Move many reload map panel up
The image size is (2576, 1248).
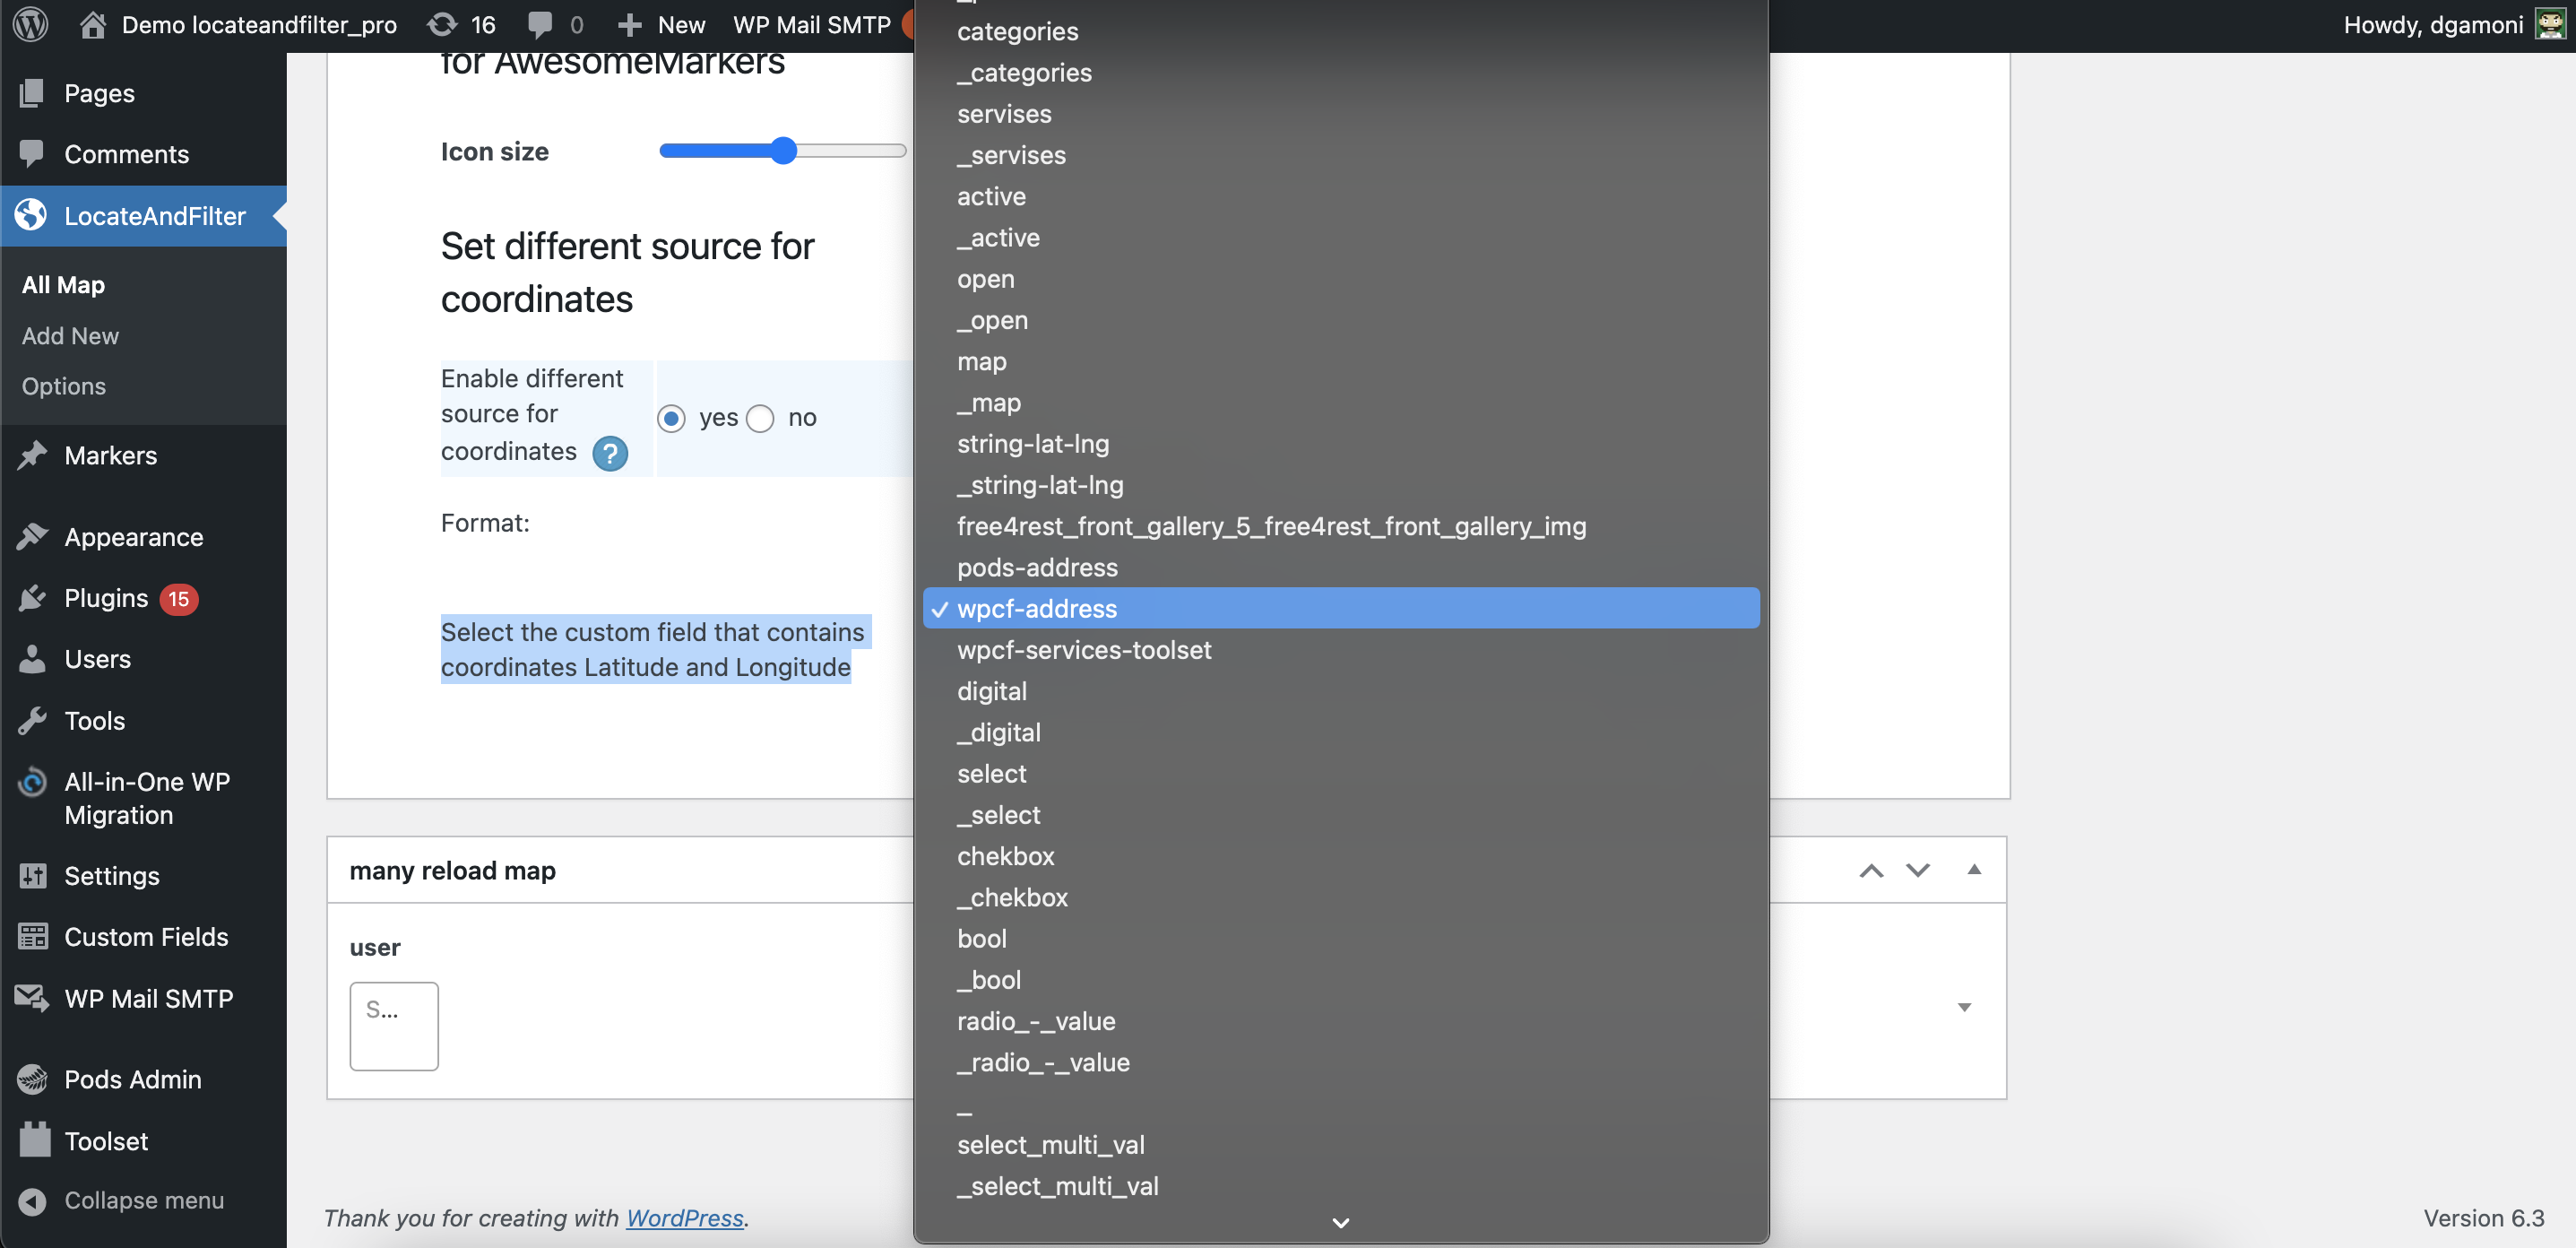click(x=1871, y=870)
